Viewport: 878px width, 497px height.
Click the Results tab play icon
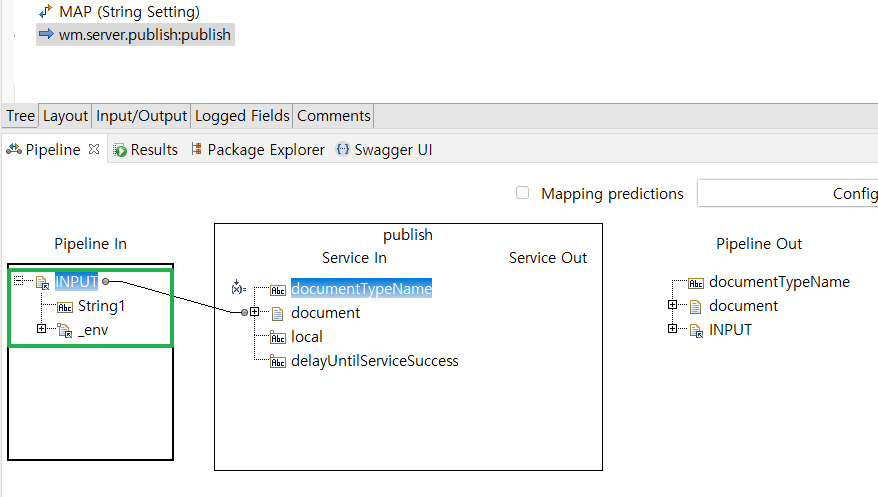pos(120,150)
